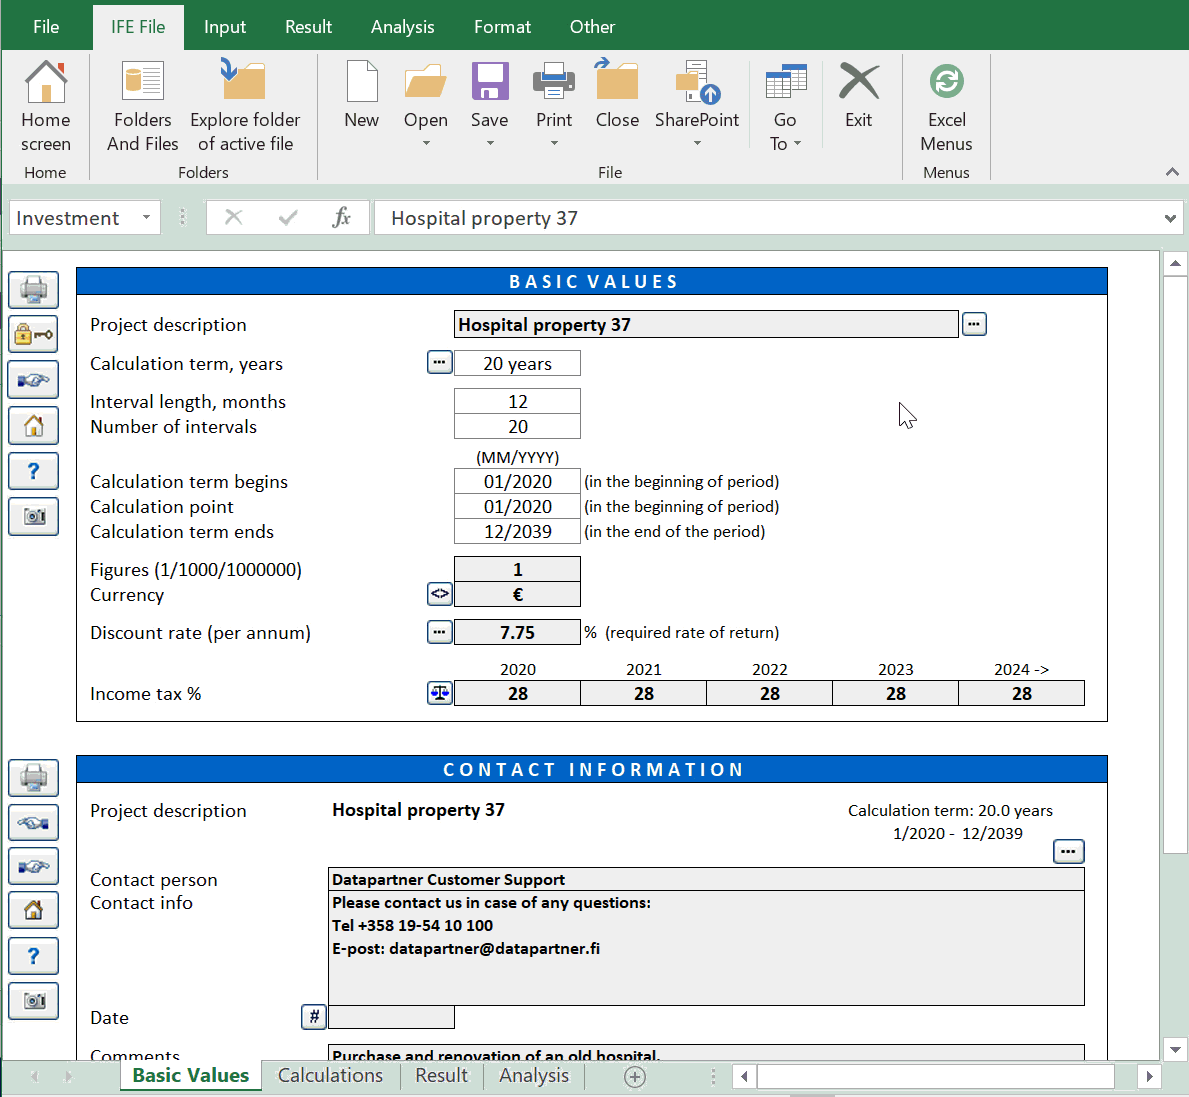
Task: Click the currency switch <> button
Action: [x=440, y=594]
